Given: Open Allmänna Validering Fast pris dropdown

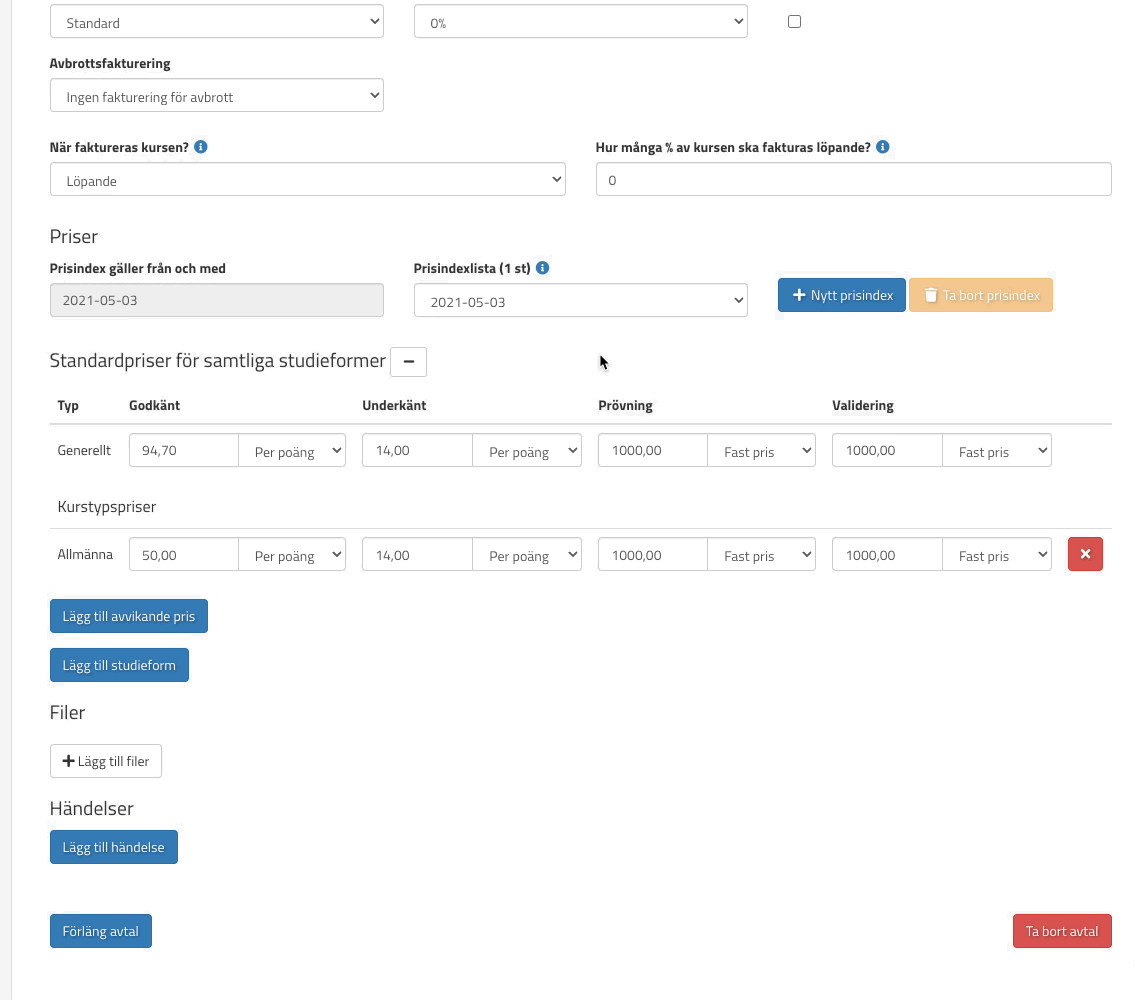Looking at the screenshot, I should (996, 555).
